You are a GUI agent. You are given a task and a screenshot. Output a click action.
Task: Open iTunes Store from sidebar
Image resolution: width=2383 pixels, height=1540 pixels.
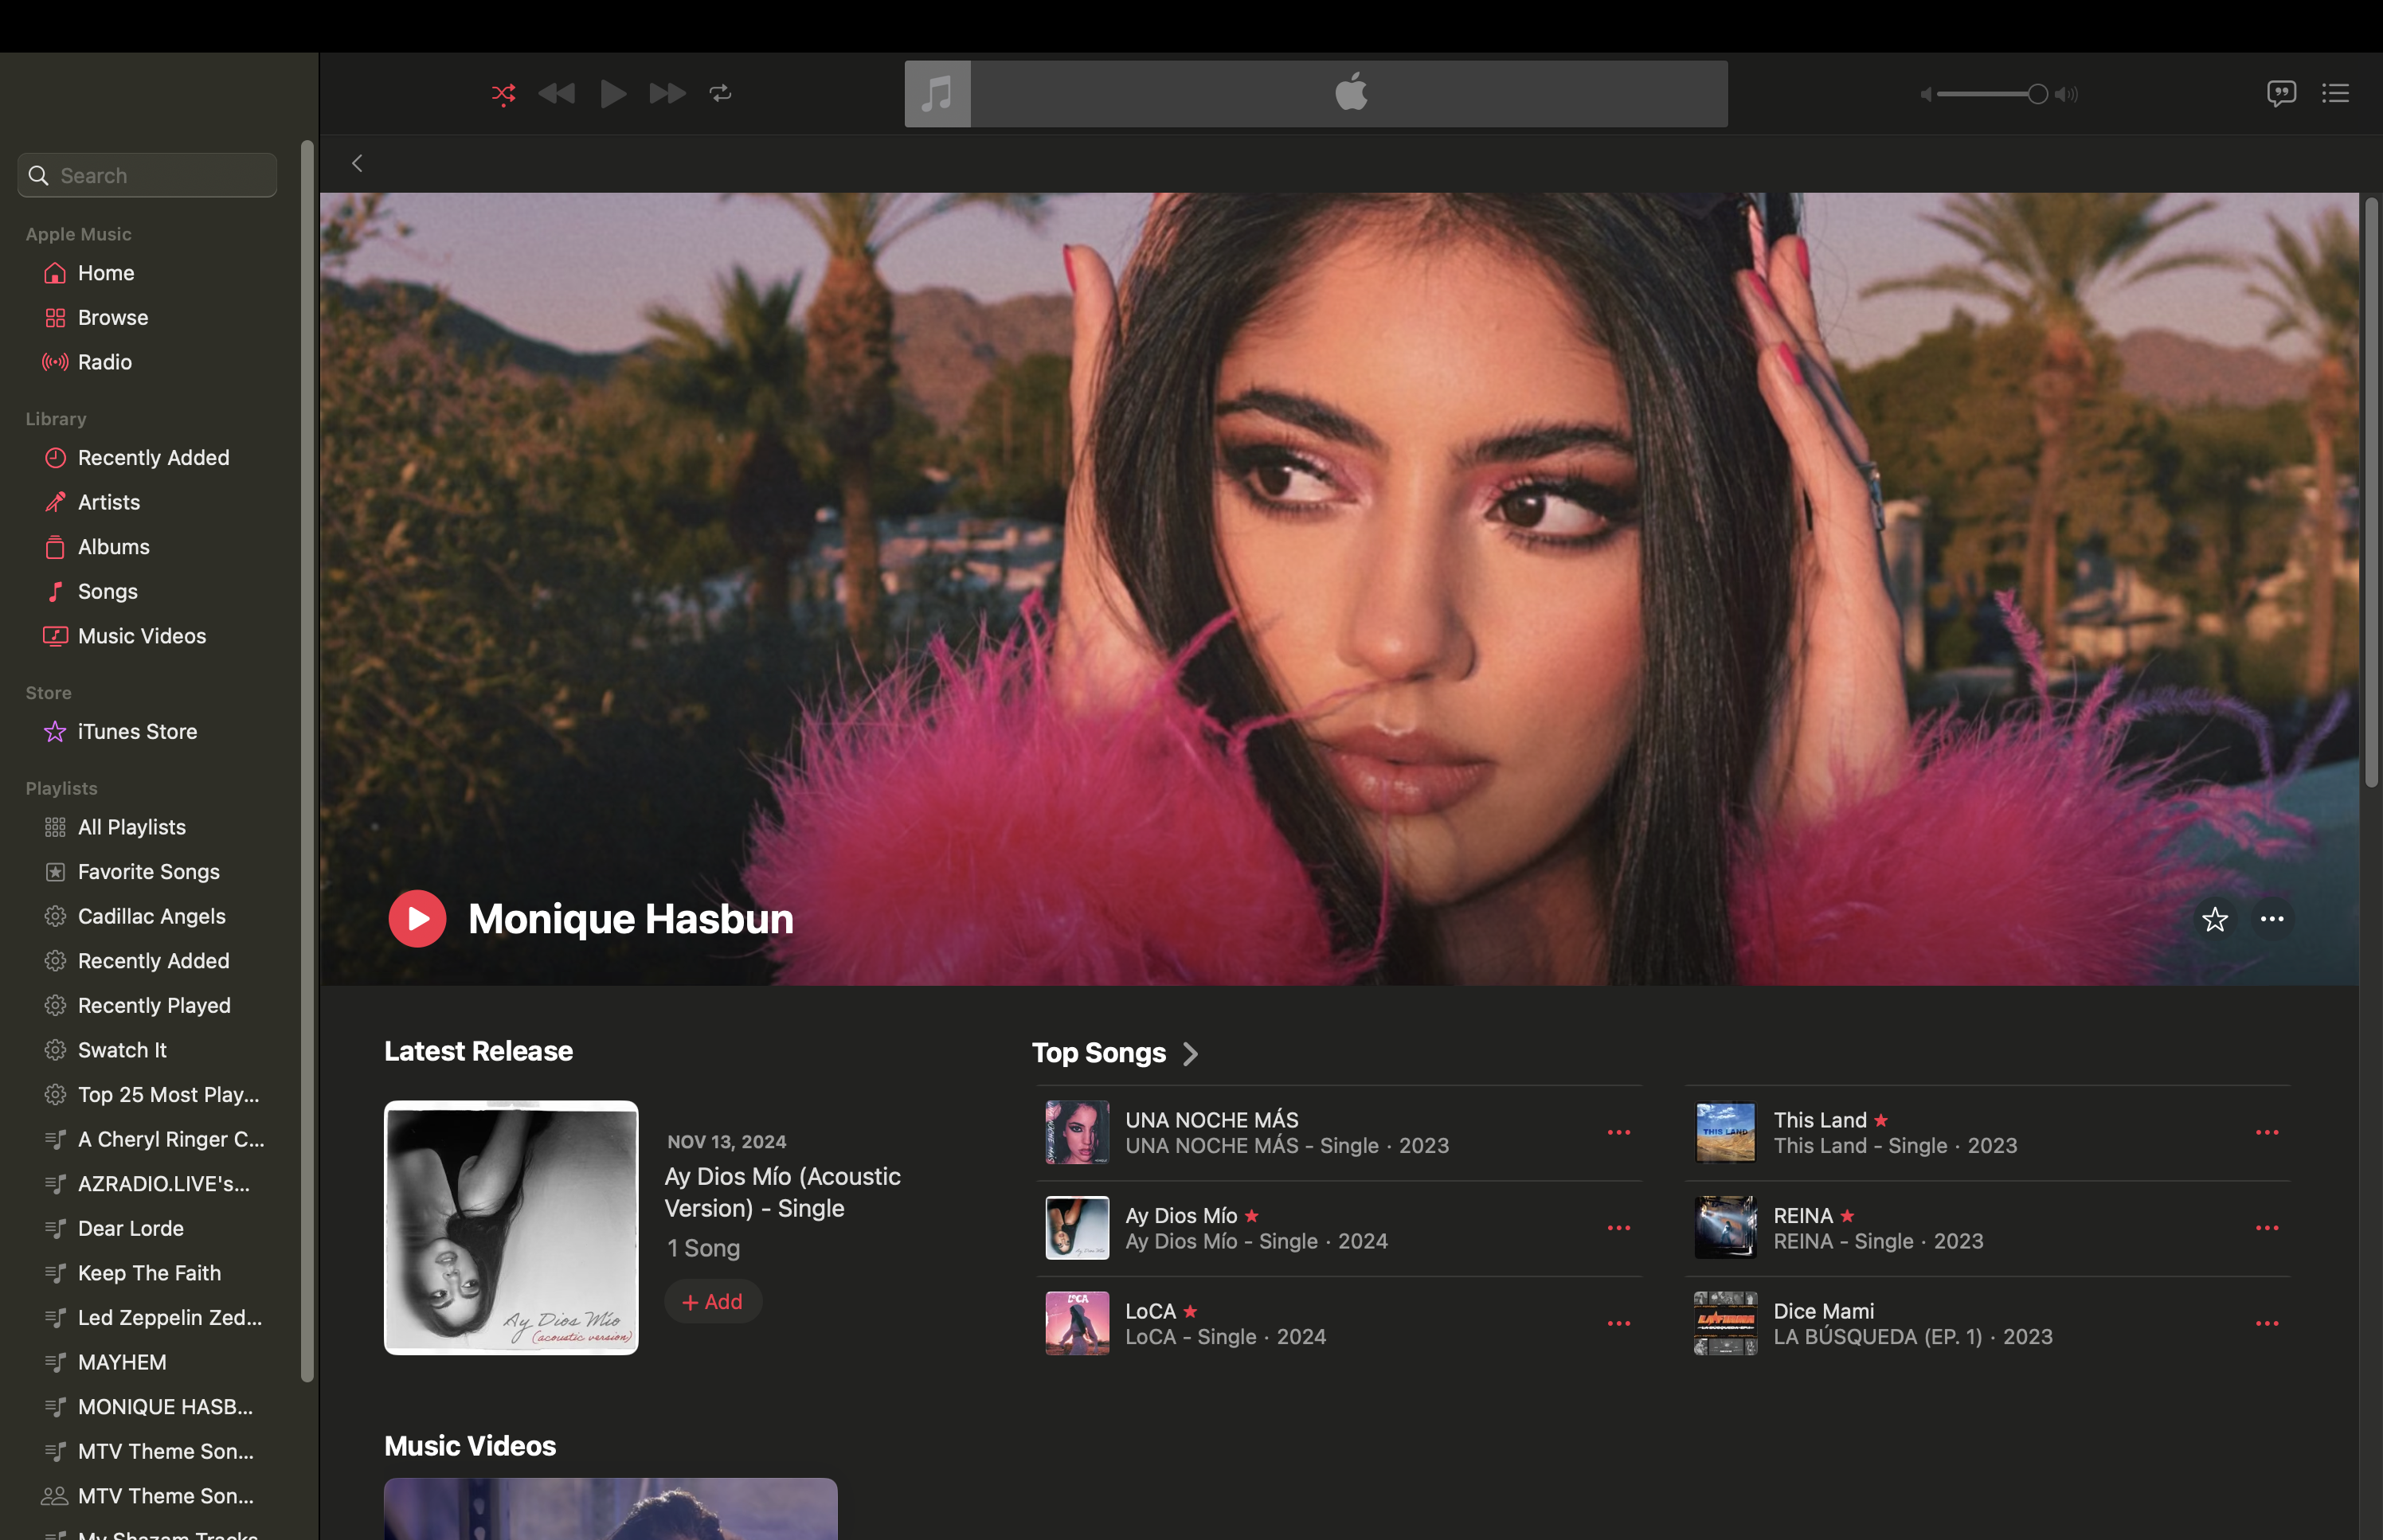(137, 732)
